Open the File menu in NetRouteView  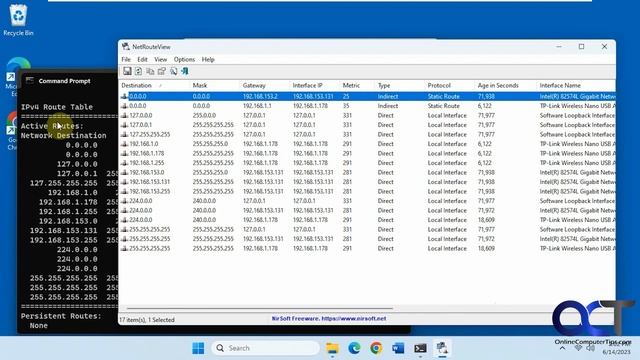tap(126, 60)
